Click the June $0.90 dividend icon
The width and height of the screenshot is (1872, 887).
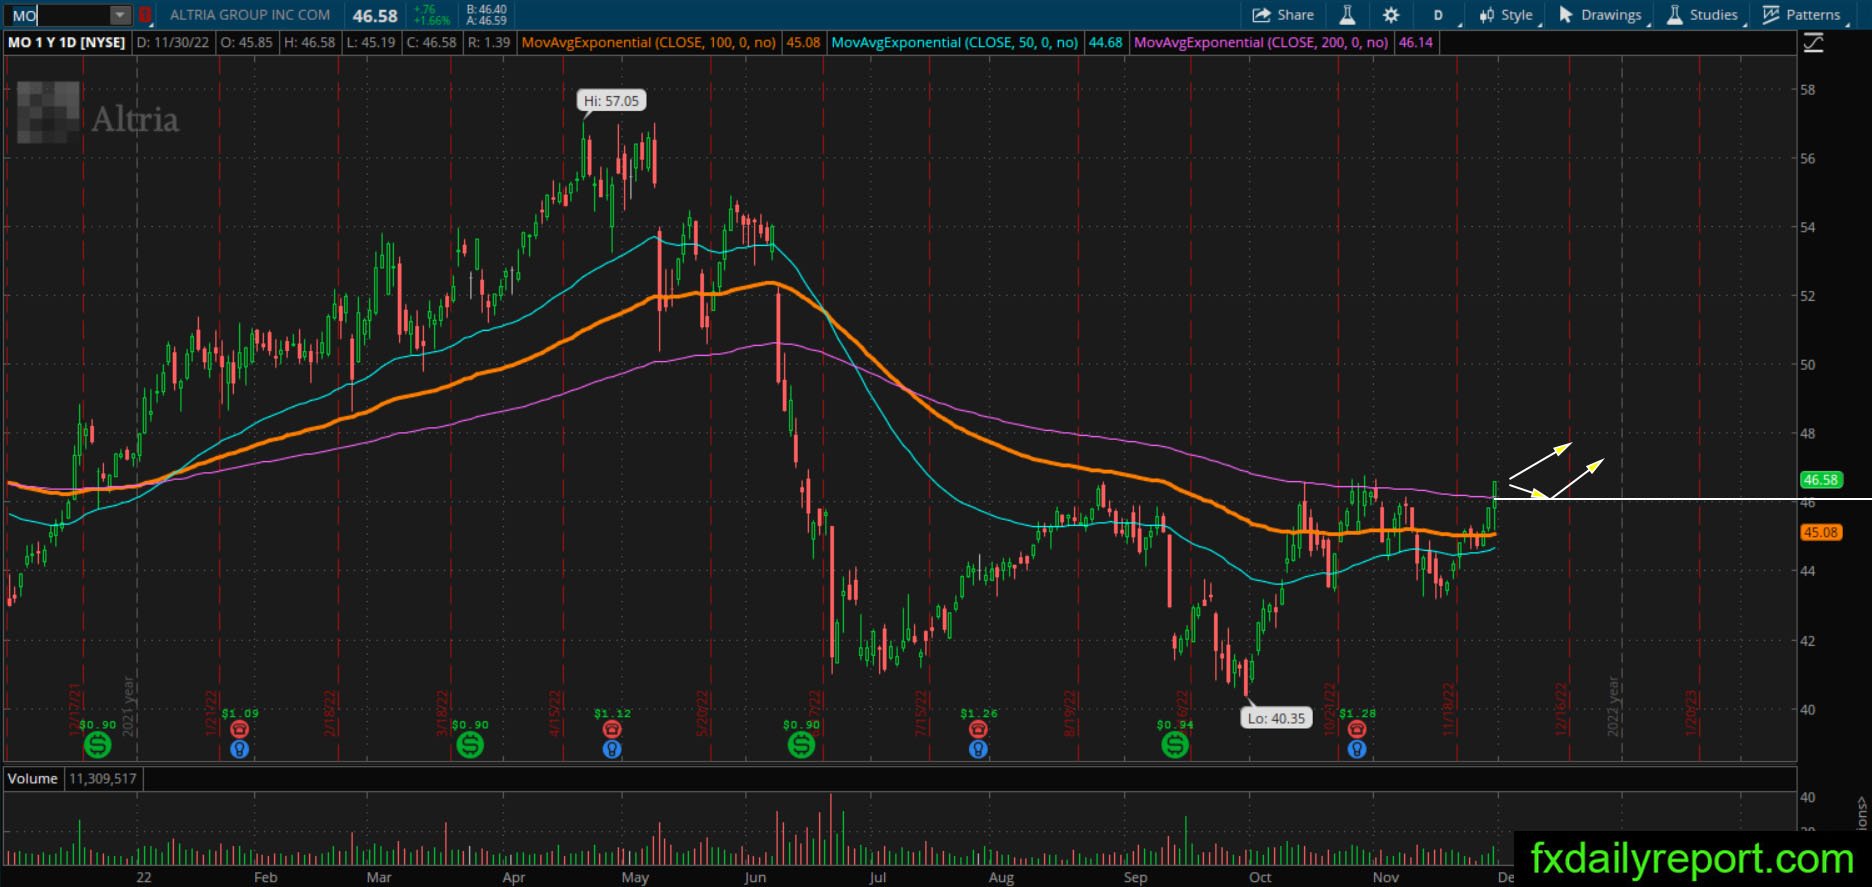point(801,744)
